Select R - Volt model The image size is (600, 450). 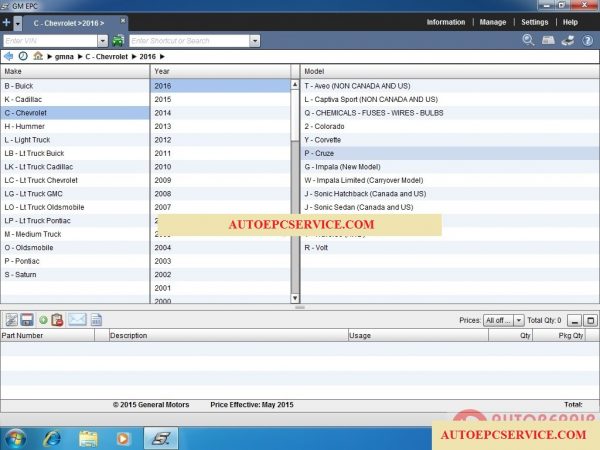coord(450,248)
